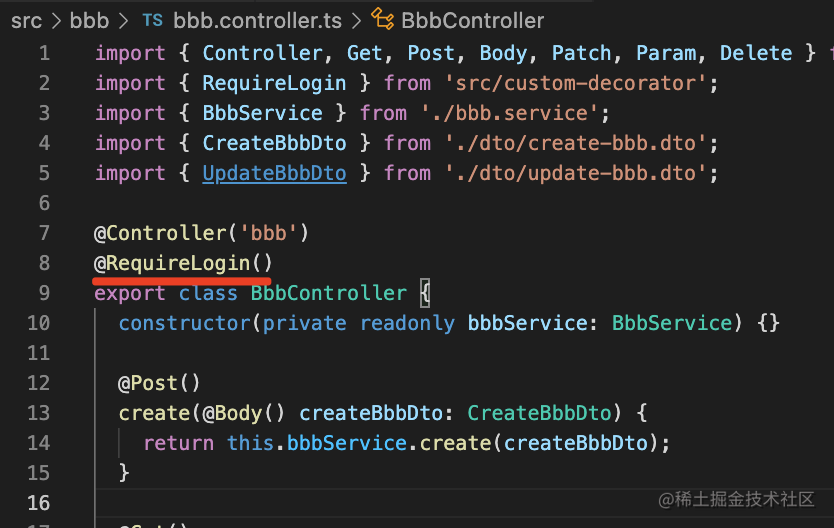The image size is (834, 528).
Task: Click the 'src/custom-decorator' import path
Action: click(579, 83)
